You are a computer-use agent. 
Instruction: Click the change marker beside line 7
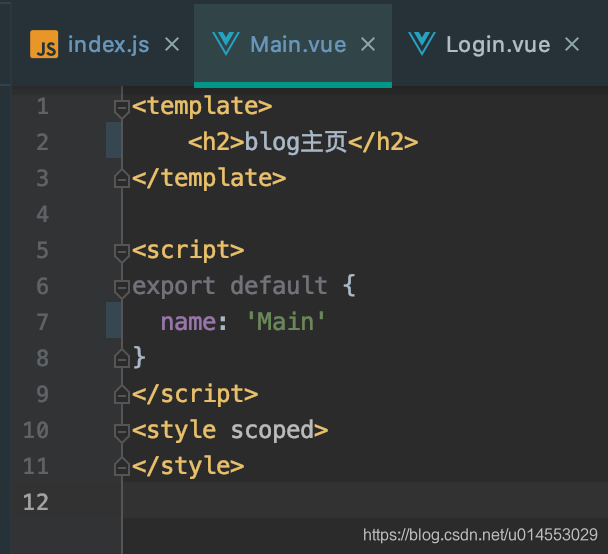click(x=113, y=320)
